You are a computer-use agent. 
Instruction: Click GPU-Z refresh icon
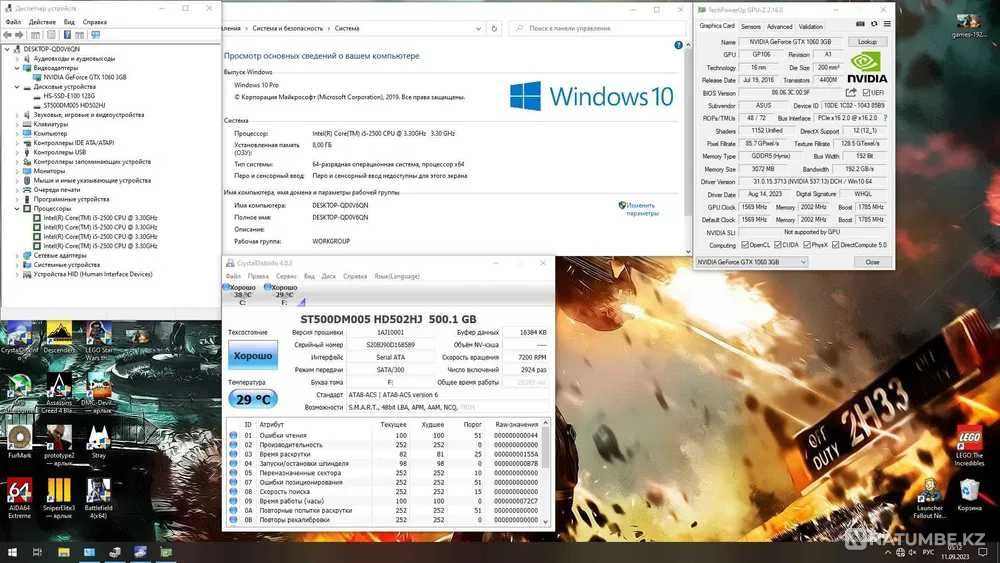(874, 24)
